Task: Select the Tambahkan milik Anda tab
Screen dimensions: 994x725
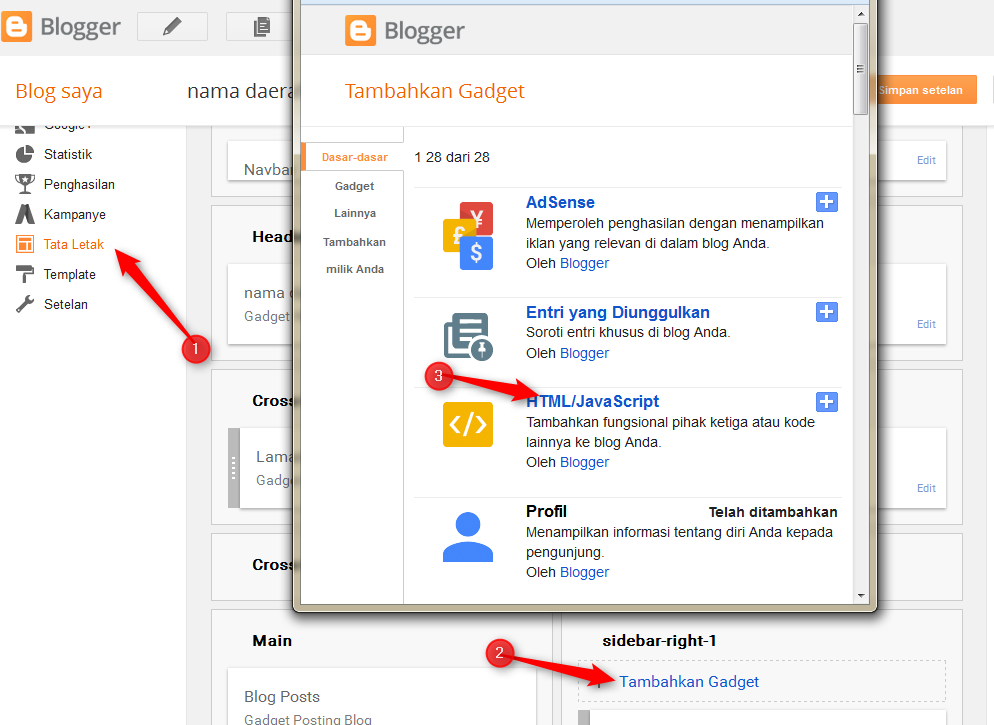Action: [354, 255]
